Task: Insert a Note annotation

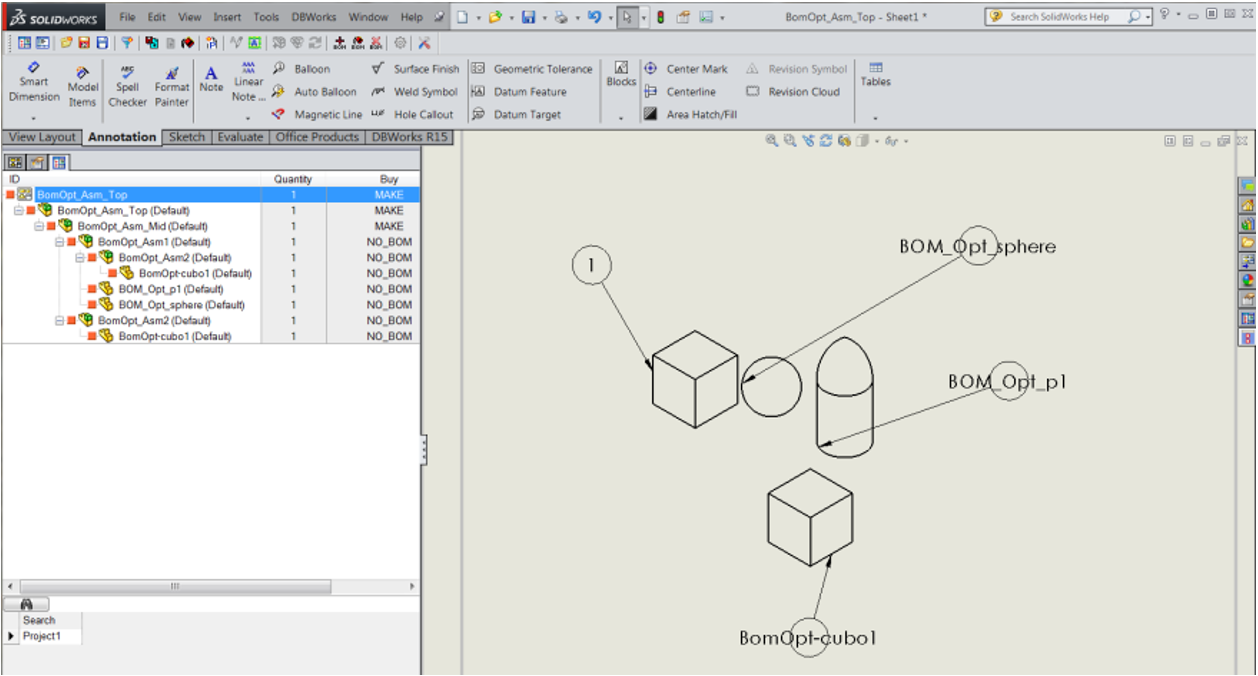Action: tap(211, 80)
